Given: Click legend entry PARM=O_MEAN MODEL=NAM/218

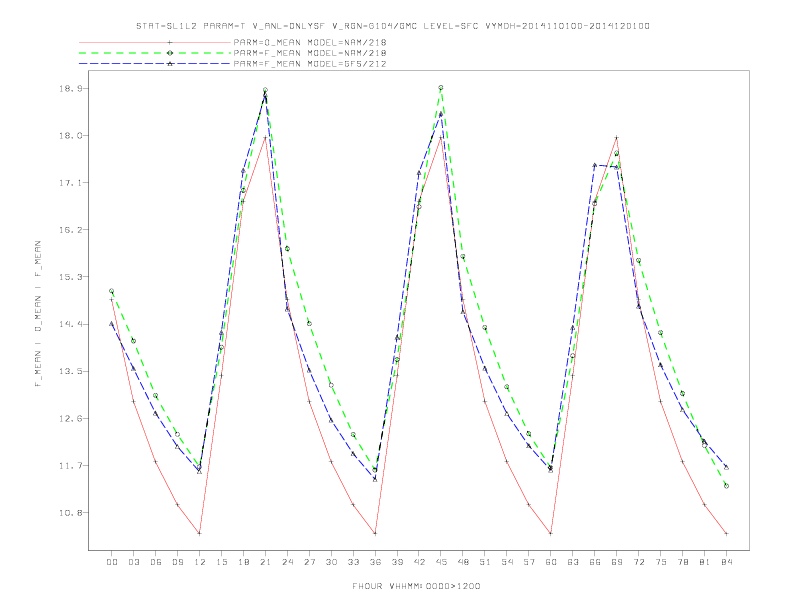Looking at the screenshot, I should 310,42.
